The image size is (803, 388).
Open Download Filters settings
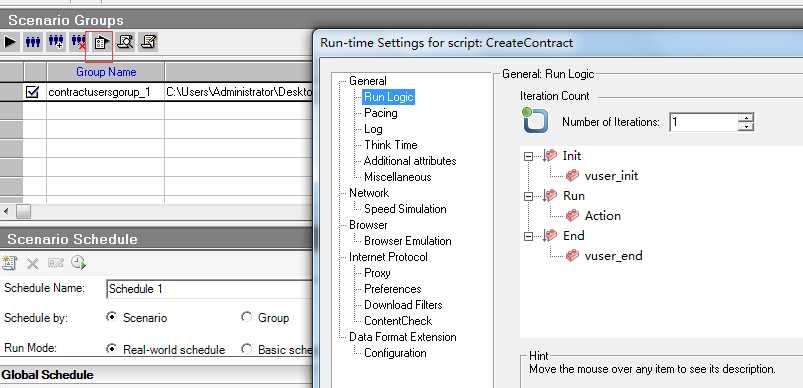coord(403,305)
